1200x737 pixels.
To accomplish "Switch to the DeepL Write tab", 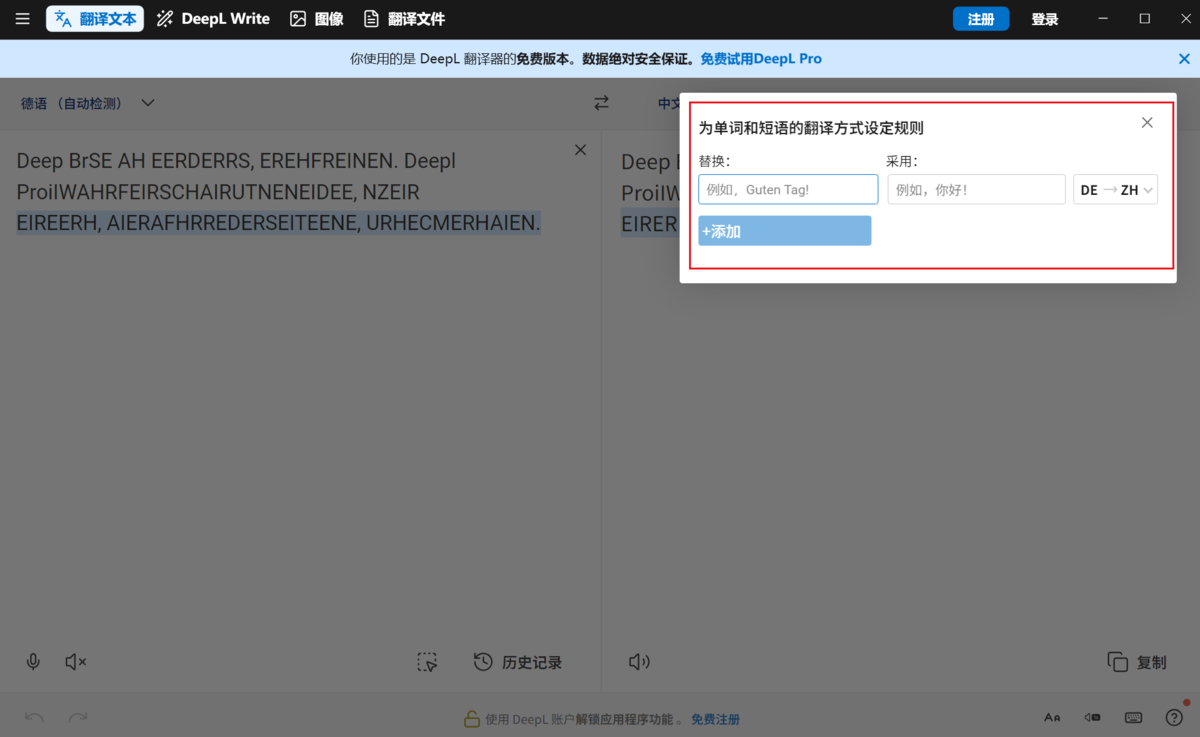I will 212,18.
